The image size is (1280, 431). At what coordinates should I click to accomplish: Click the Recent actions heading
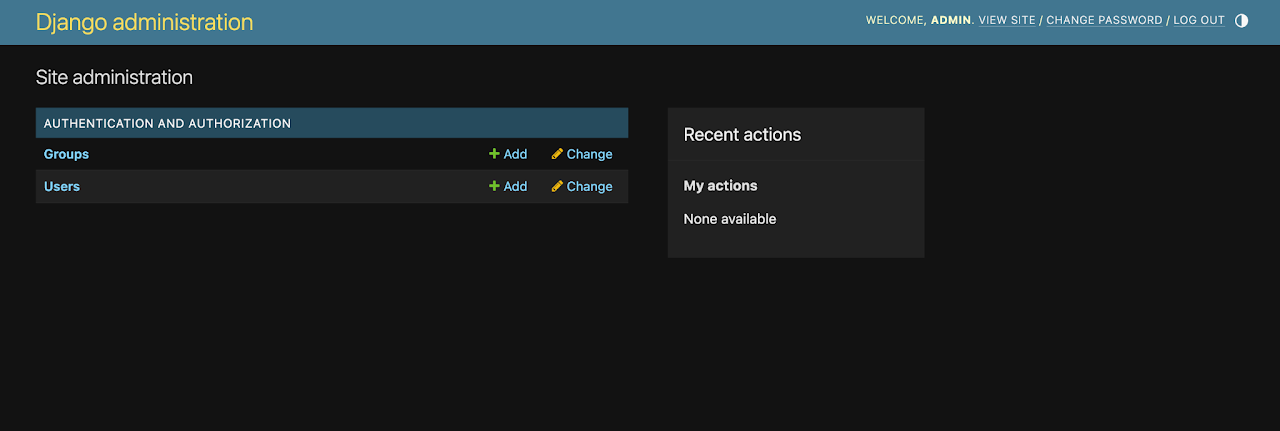click(x=742, y=134)
